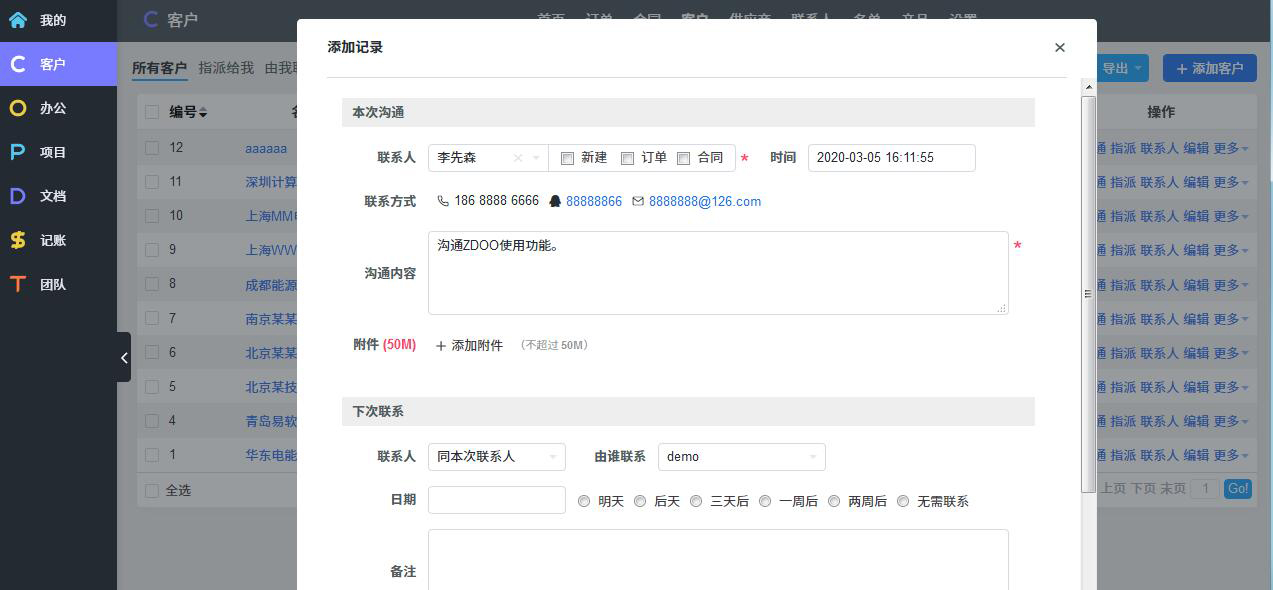Click the scrollbar up arrow in dialog
The height and width of the screenshot is (590, 1273).
point(1088,88)
